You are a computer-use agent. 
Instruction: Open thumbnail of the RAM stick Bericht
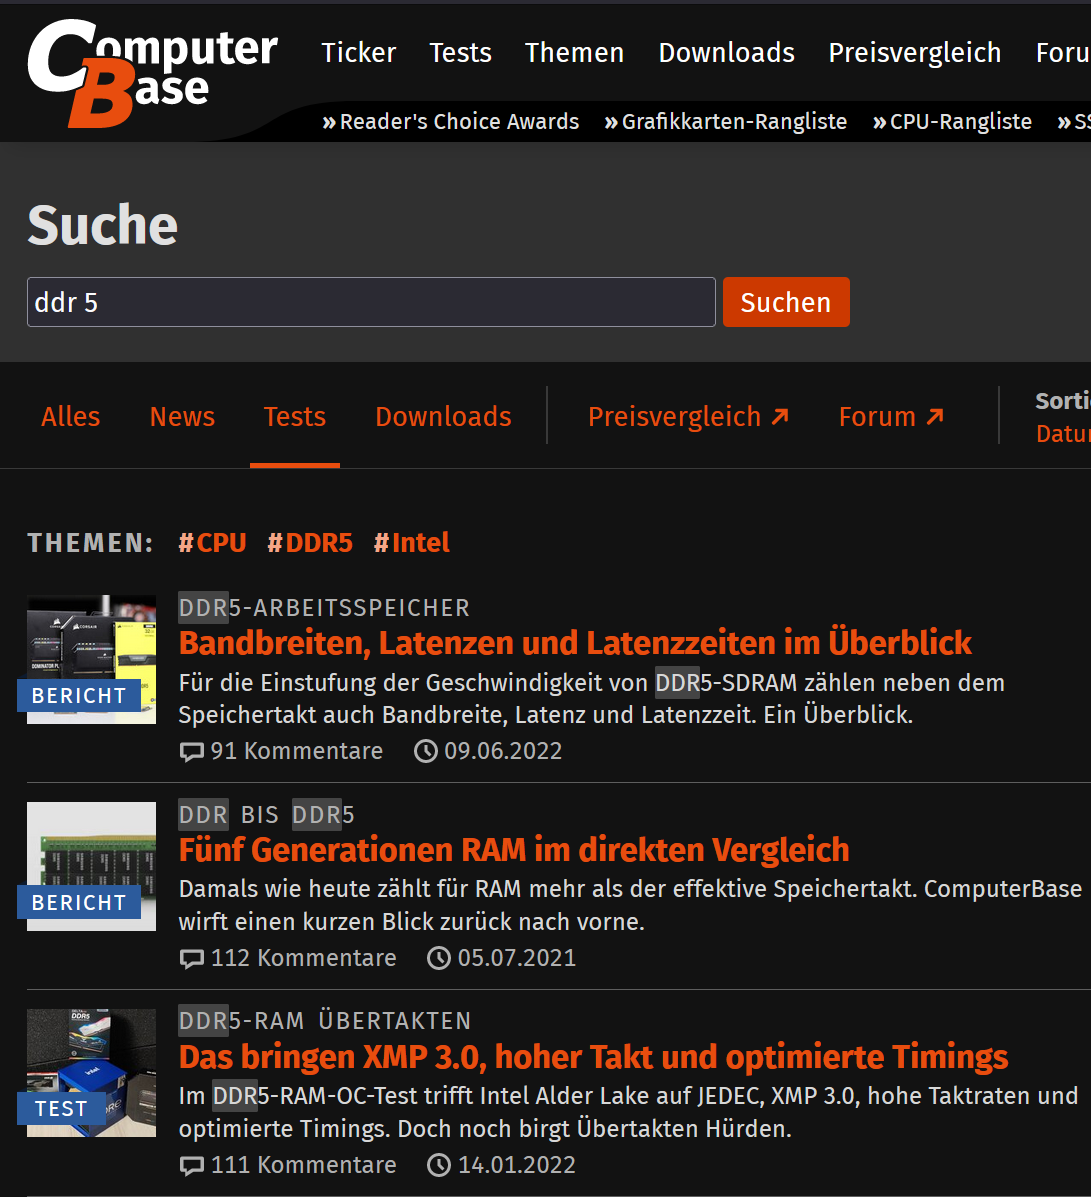pos(92,866)
